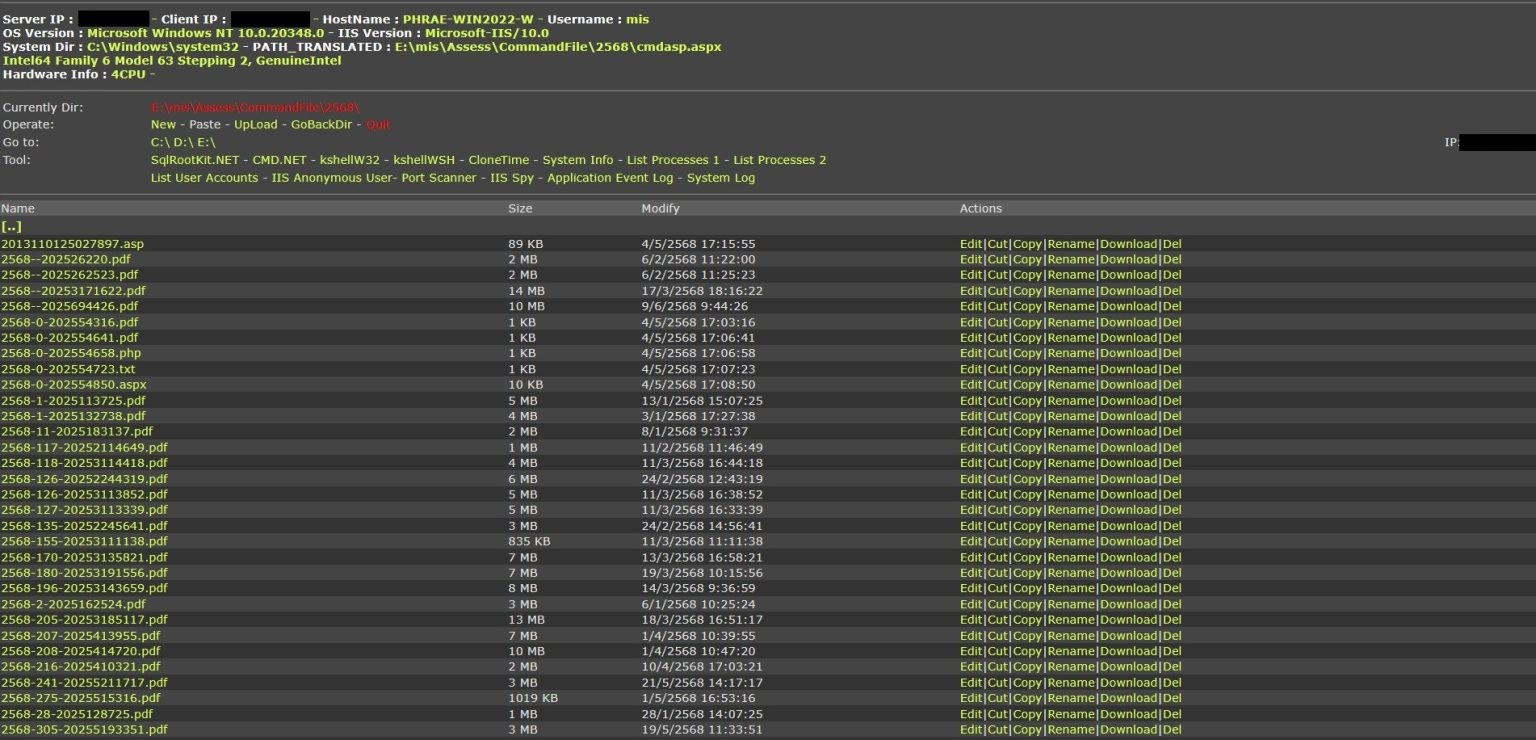Click the GoBackDir operation
This screenshot has height=740, width=1536.
coord(319,124)
